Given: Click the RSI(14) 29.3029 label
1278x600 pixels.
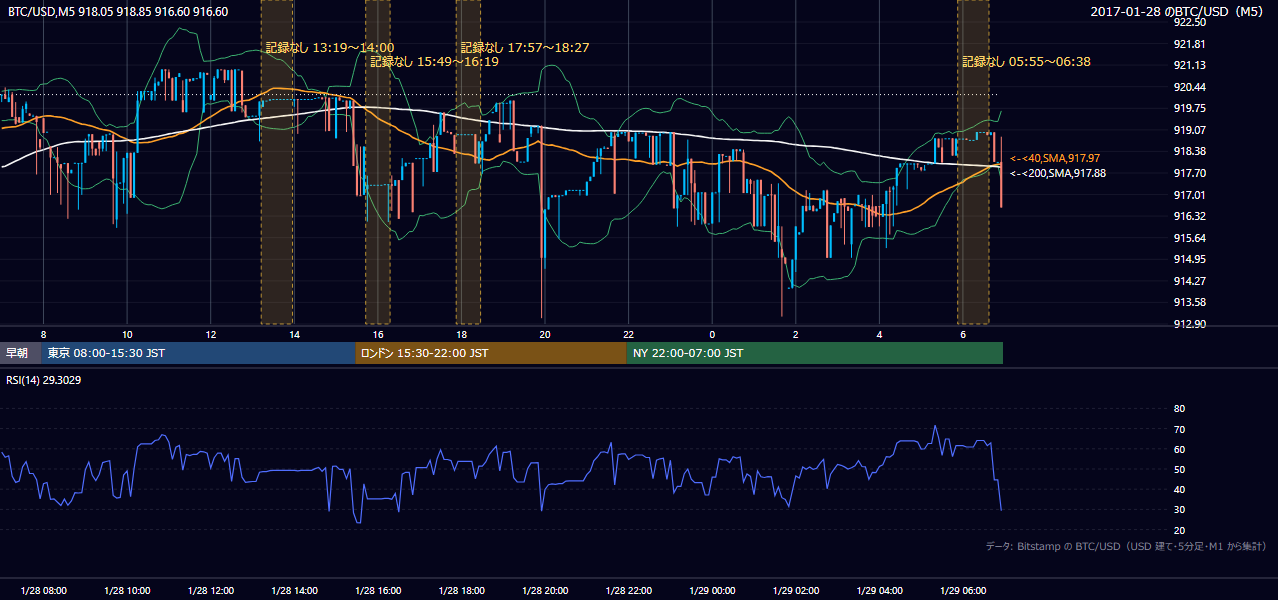Looking at the screenshot, I should [x=46, y=379].
